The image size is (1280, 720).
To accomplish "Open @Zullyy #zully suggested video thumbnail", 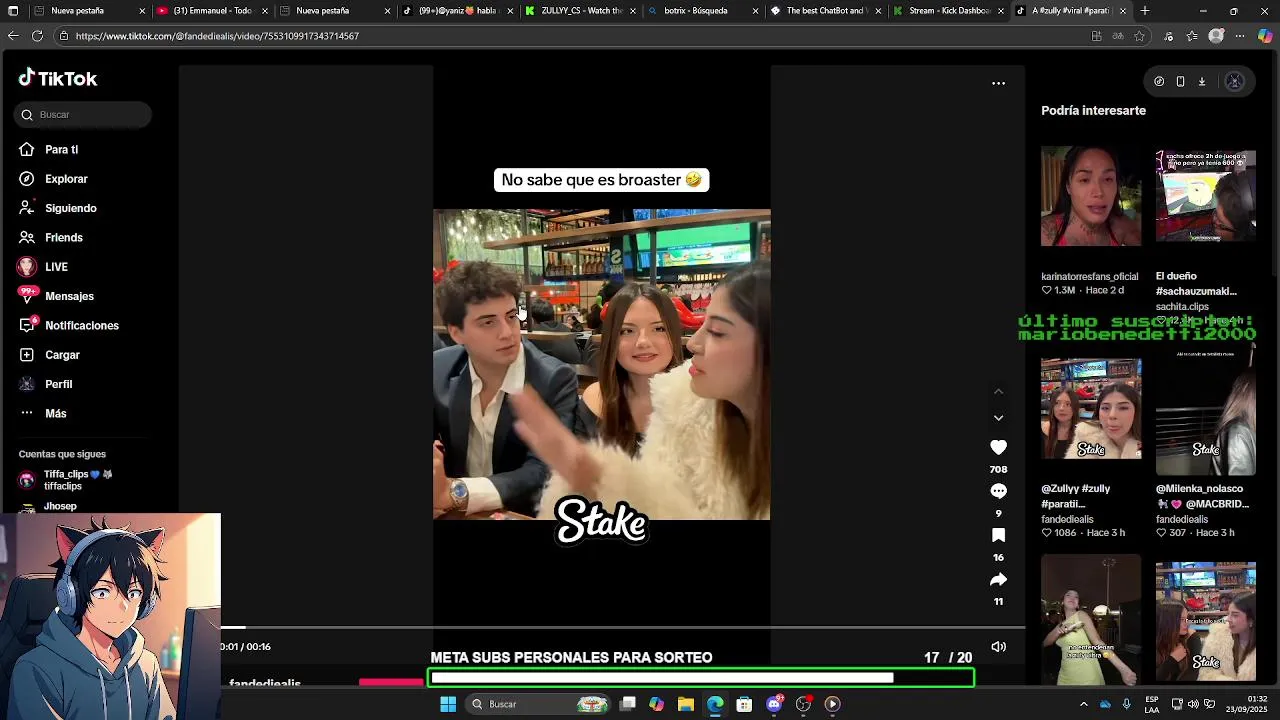I will tap(1091, 410).
